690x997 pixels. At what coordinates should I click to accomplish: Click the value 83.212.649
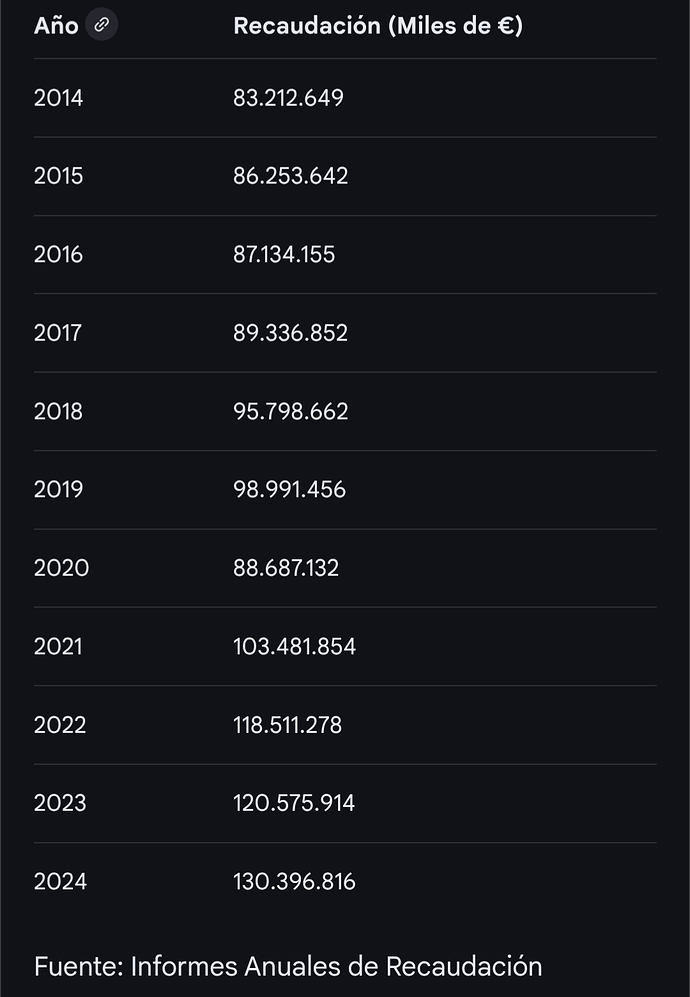point(288,98)
